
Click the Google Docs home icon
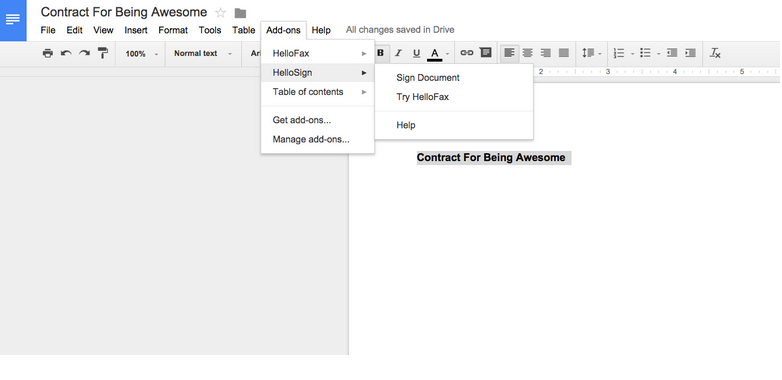tap(13, 20)
